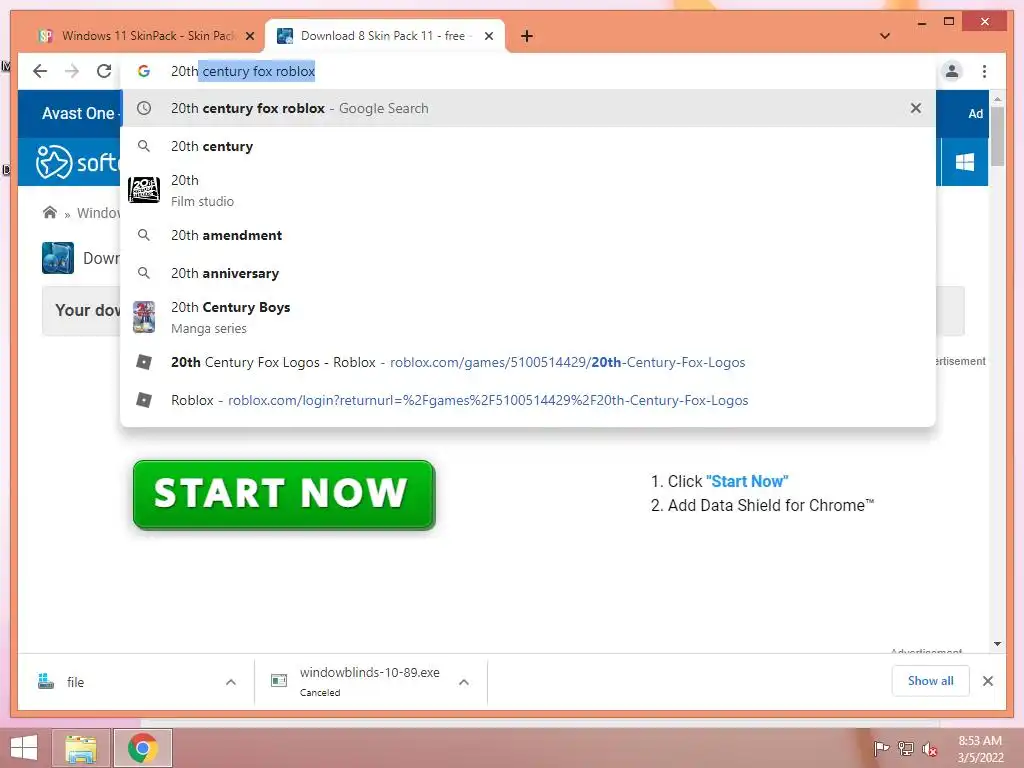
Task: Click 'Add Data Shield for Chrome' text
Action: tap(771, 505)
